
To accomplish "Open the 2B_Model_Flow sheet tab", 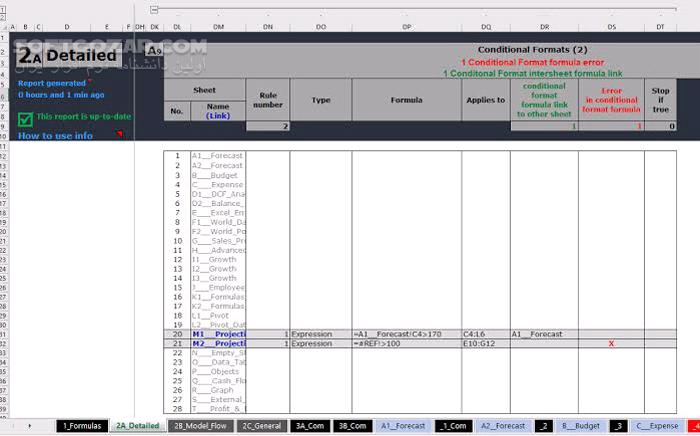I will coord(200,426).
